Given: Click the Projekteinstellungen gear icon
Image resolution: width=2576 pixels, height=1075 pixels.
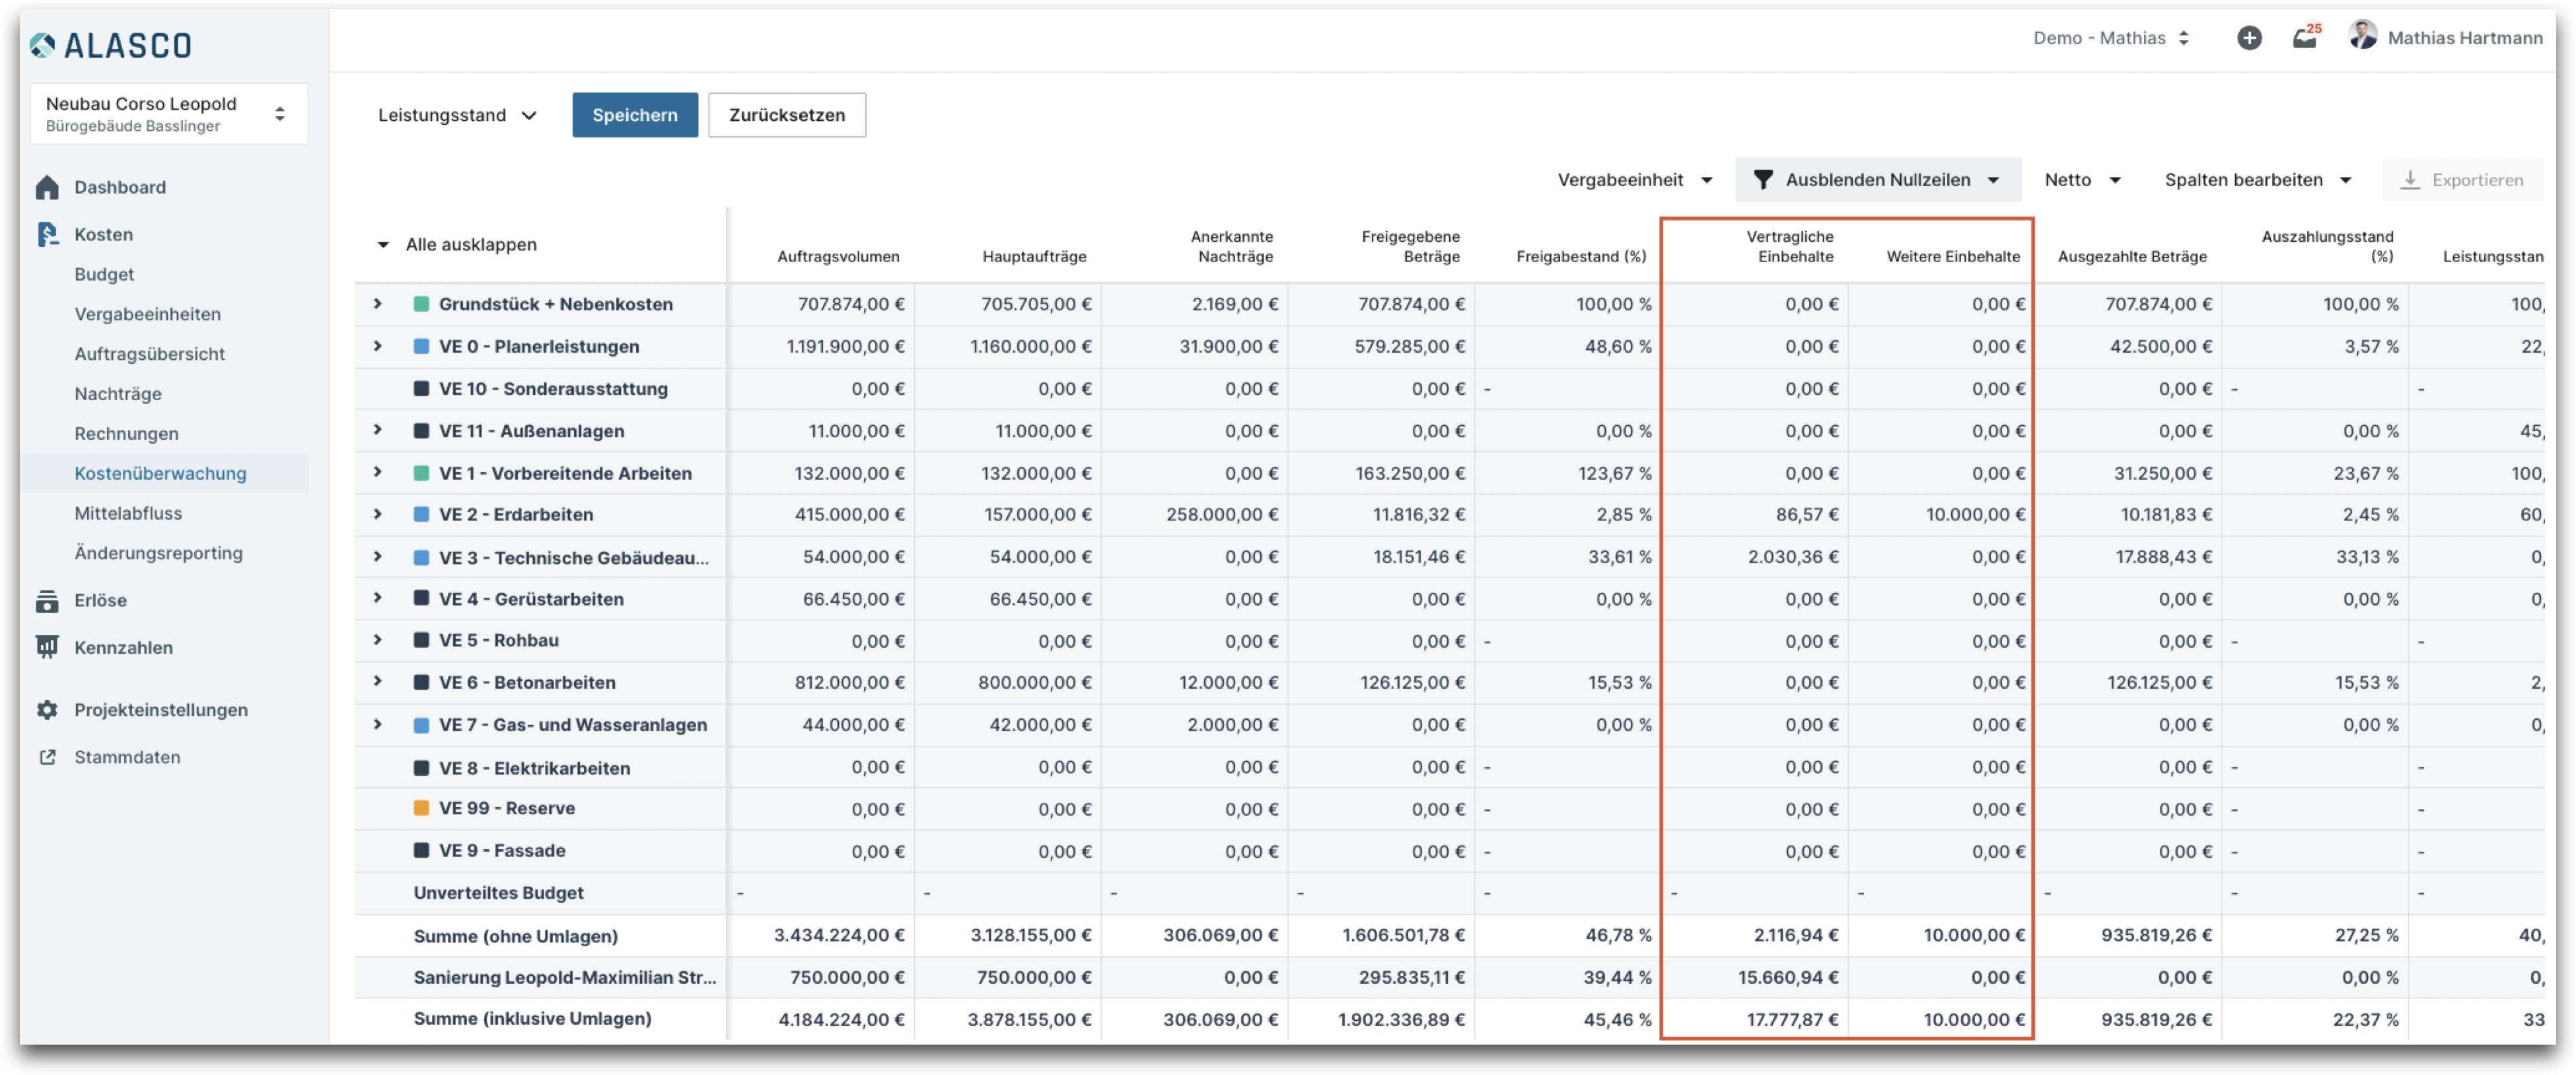Looking at the screenshot, I should tap(47, 709).
